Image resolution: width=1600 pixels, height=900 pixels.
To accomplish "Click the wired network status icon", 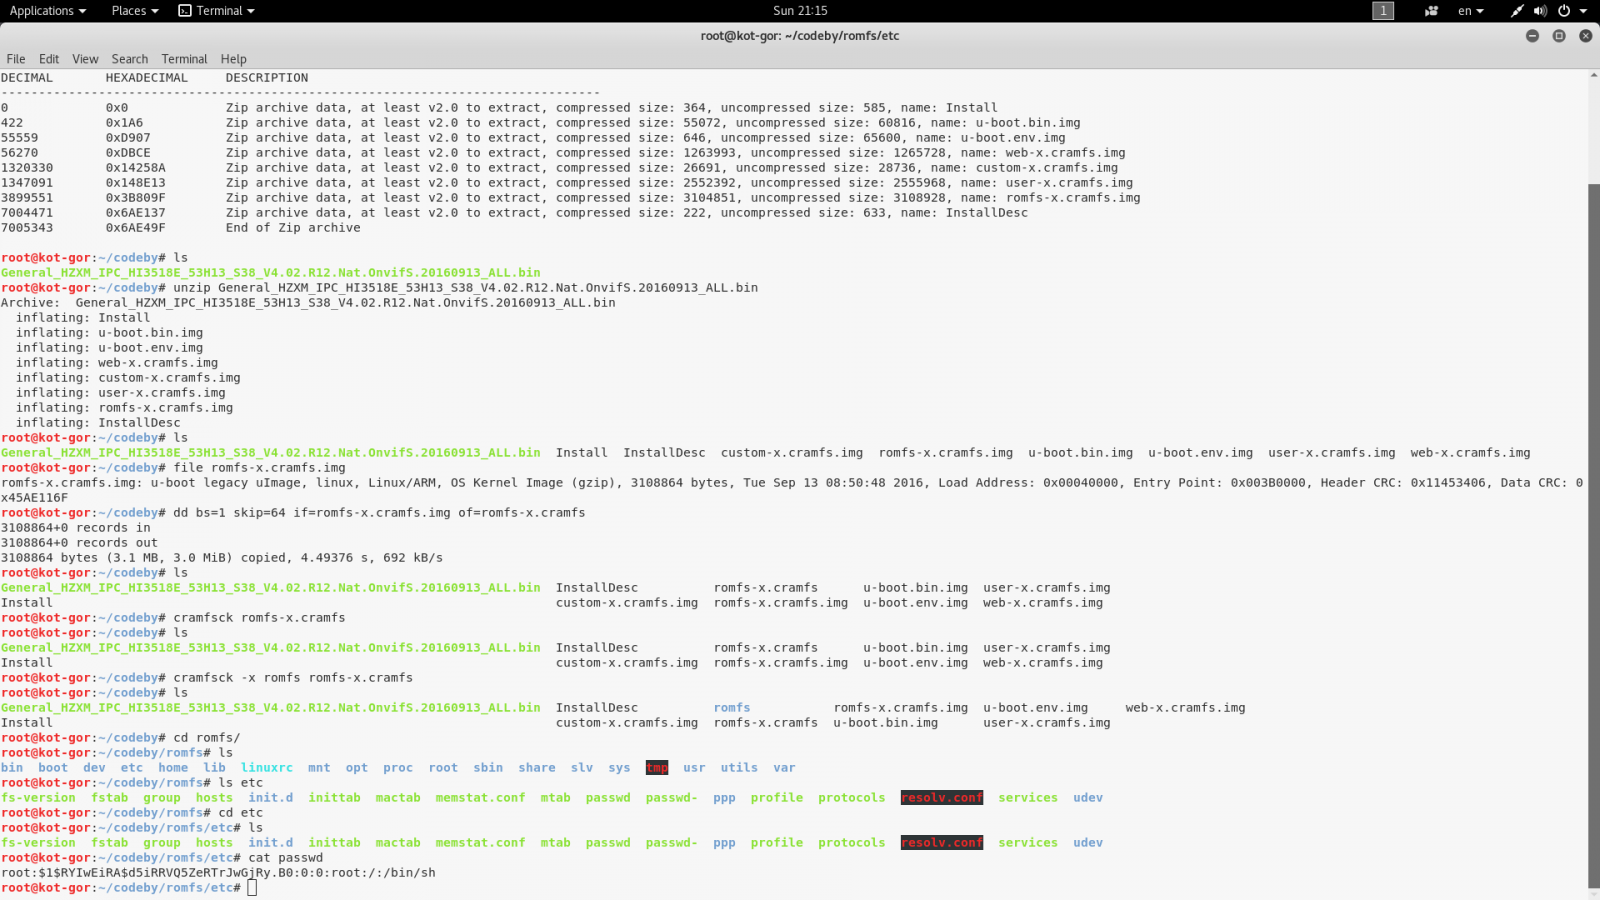I will click(x=1517, y=11).
